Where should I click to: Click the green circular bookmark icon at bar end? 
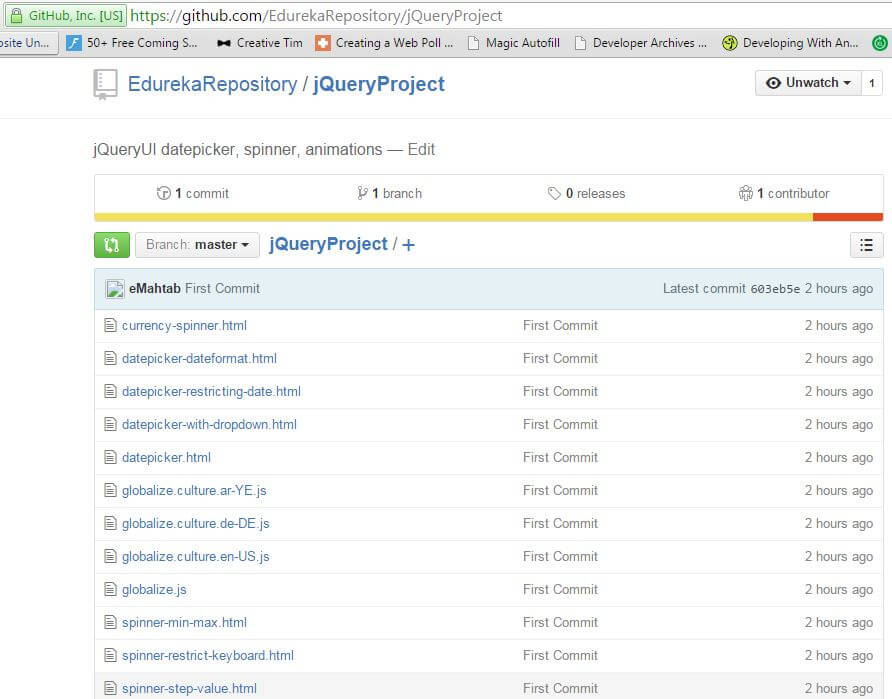point(879,43)
